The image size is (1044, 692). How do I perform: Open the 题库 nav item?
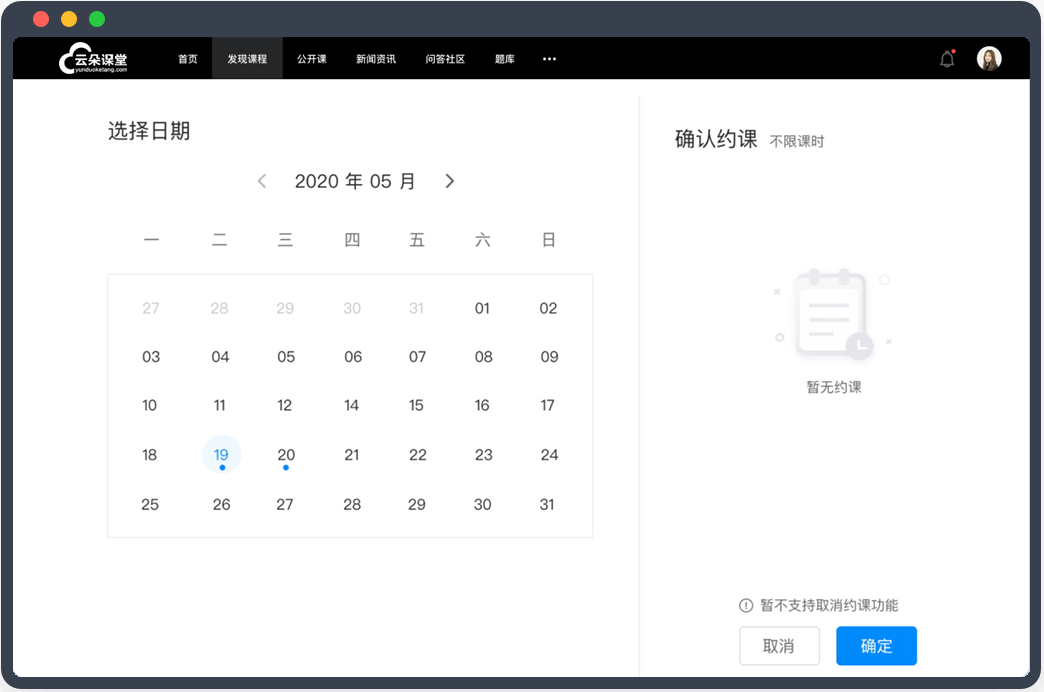pyautogui.click(x=505, y=59)
